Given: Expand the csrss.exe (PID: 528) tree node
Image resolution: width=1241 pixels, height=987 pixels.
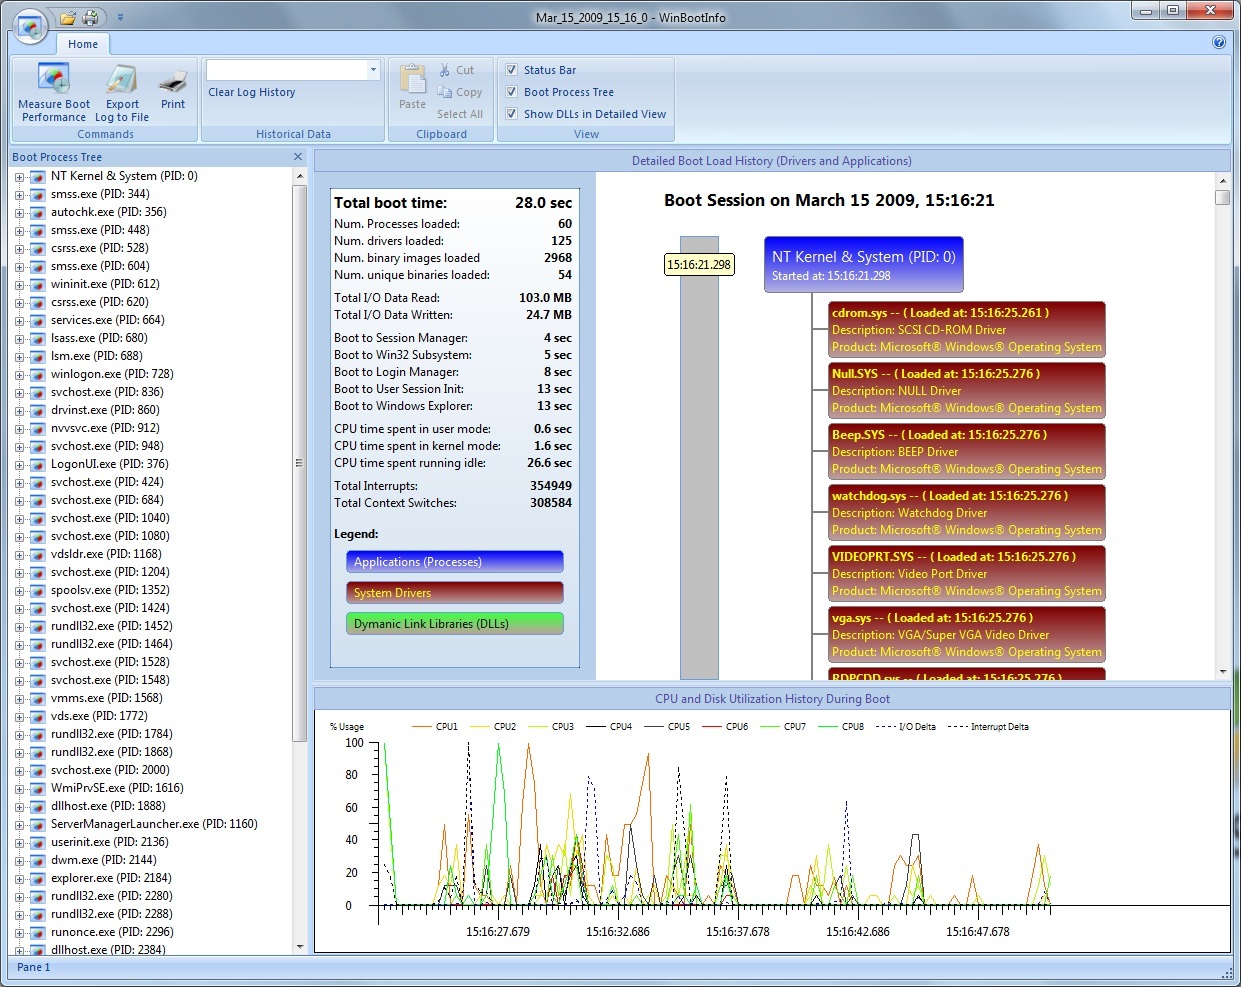Looking at the screenshot, I should (x=19, y=249).
